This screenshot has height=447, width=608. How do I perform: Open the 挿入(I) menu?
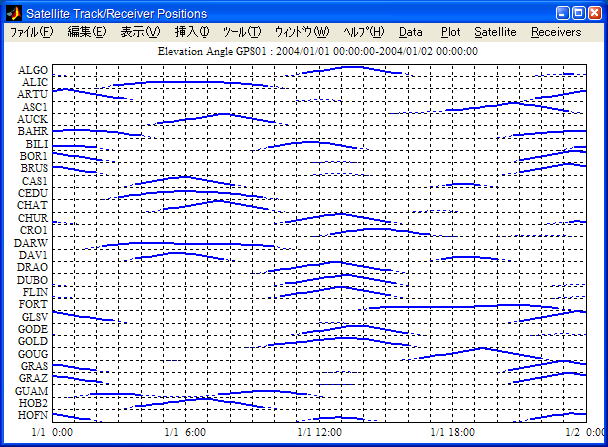(192, 32)
